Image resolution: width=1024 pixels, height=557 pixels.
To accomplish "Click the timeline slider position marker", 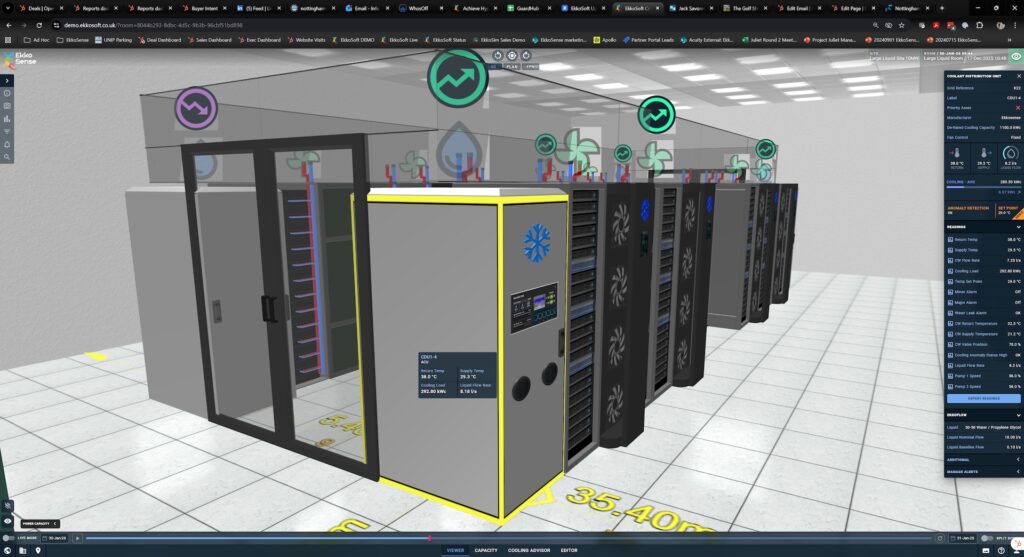I will pyautogui.click(x=429, y=538).
